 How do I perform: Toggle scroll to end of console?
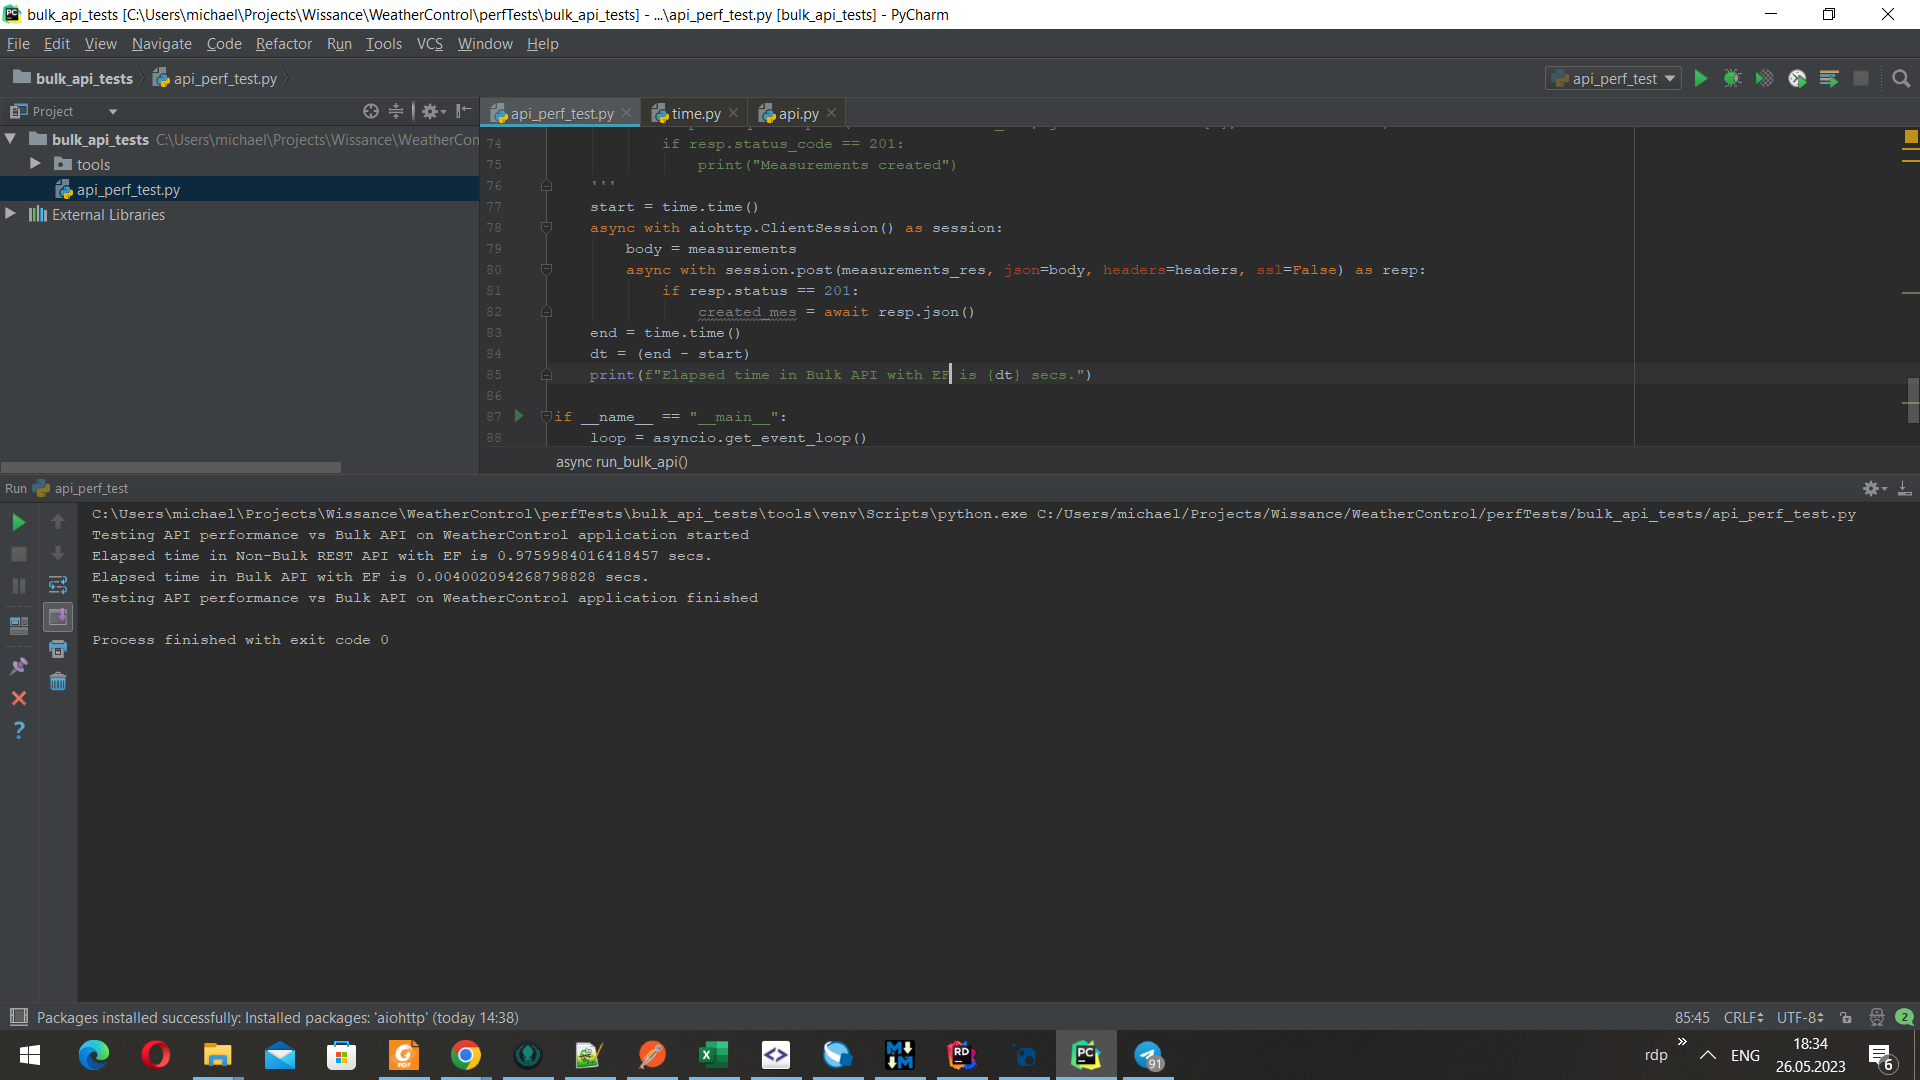click(58, 617)
